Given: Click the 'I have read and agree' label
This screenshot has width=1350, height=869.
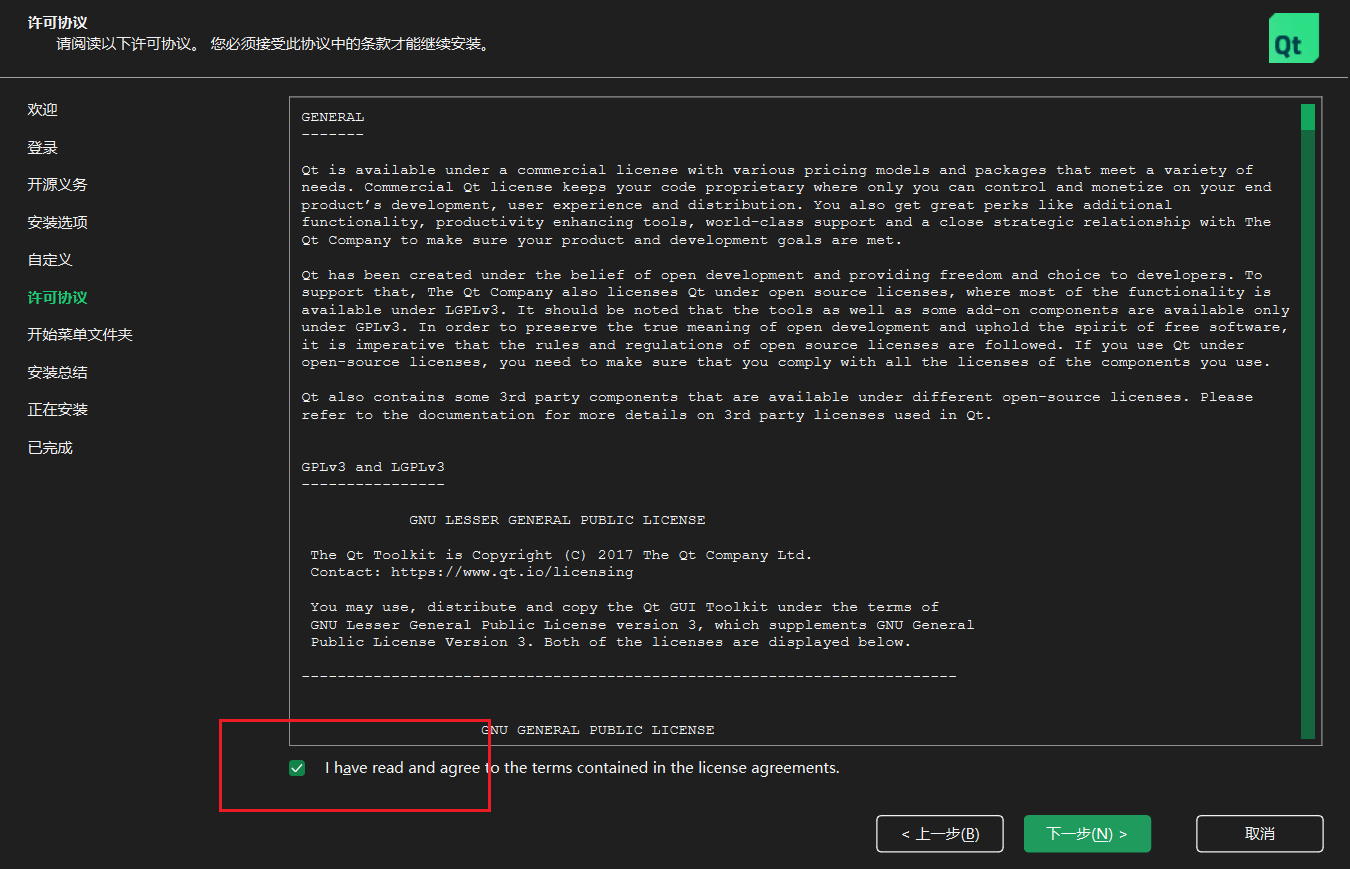Looking at the screenshot, I should click(x=582, y=768).
